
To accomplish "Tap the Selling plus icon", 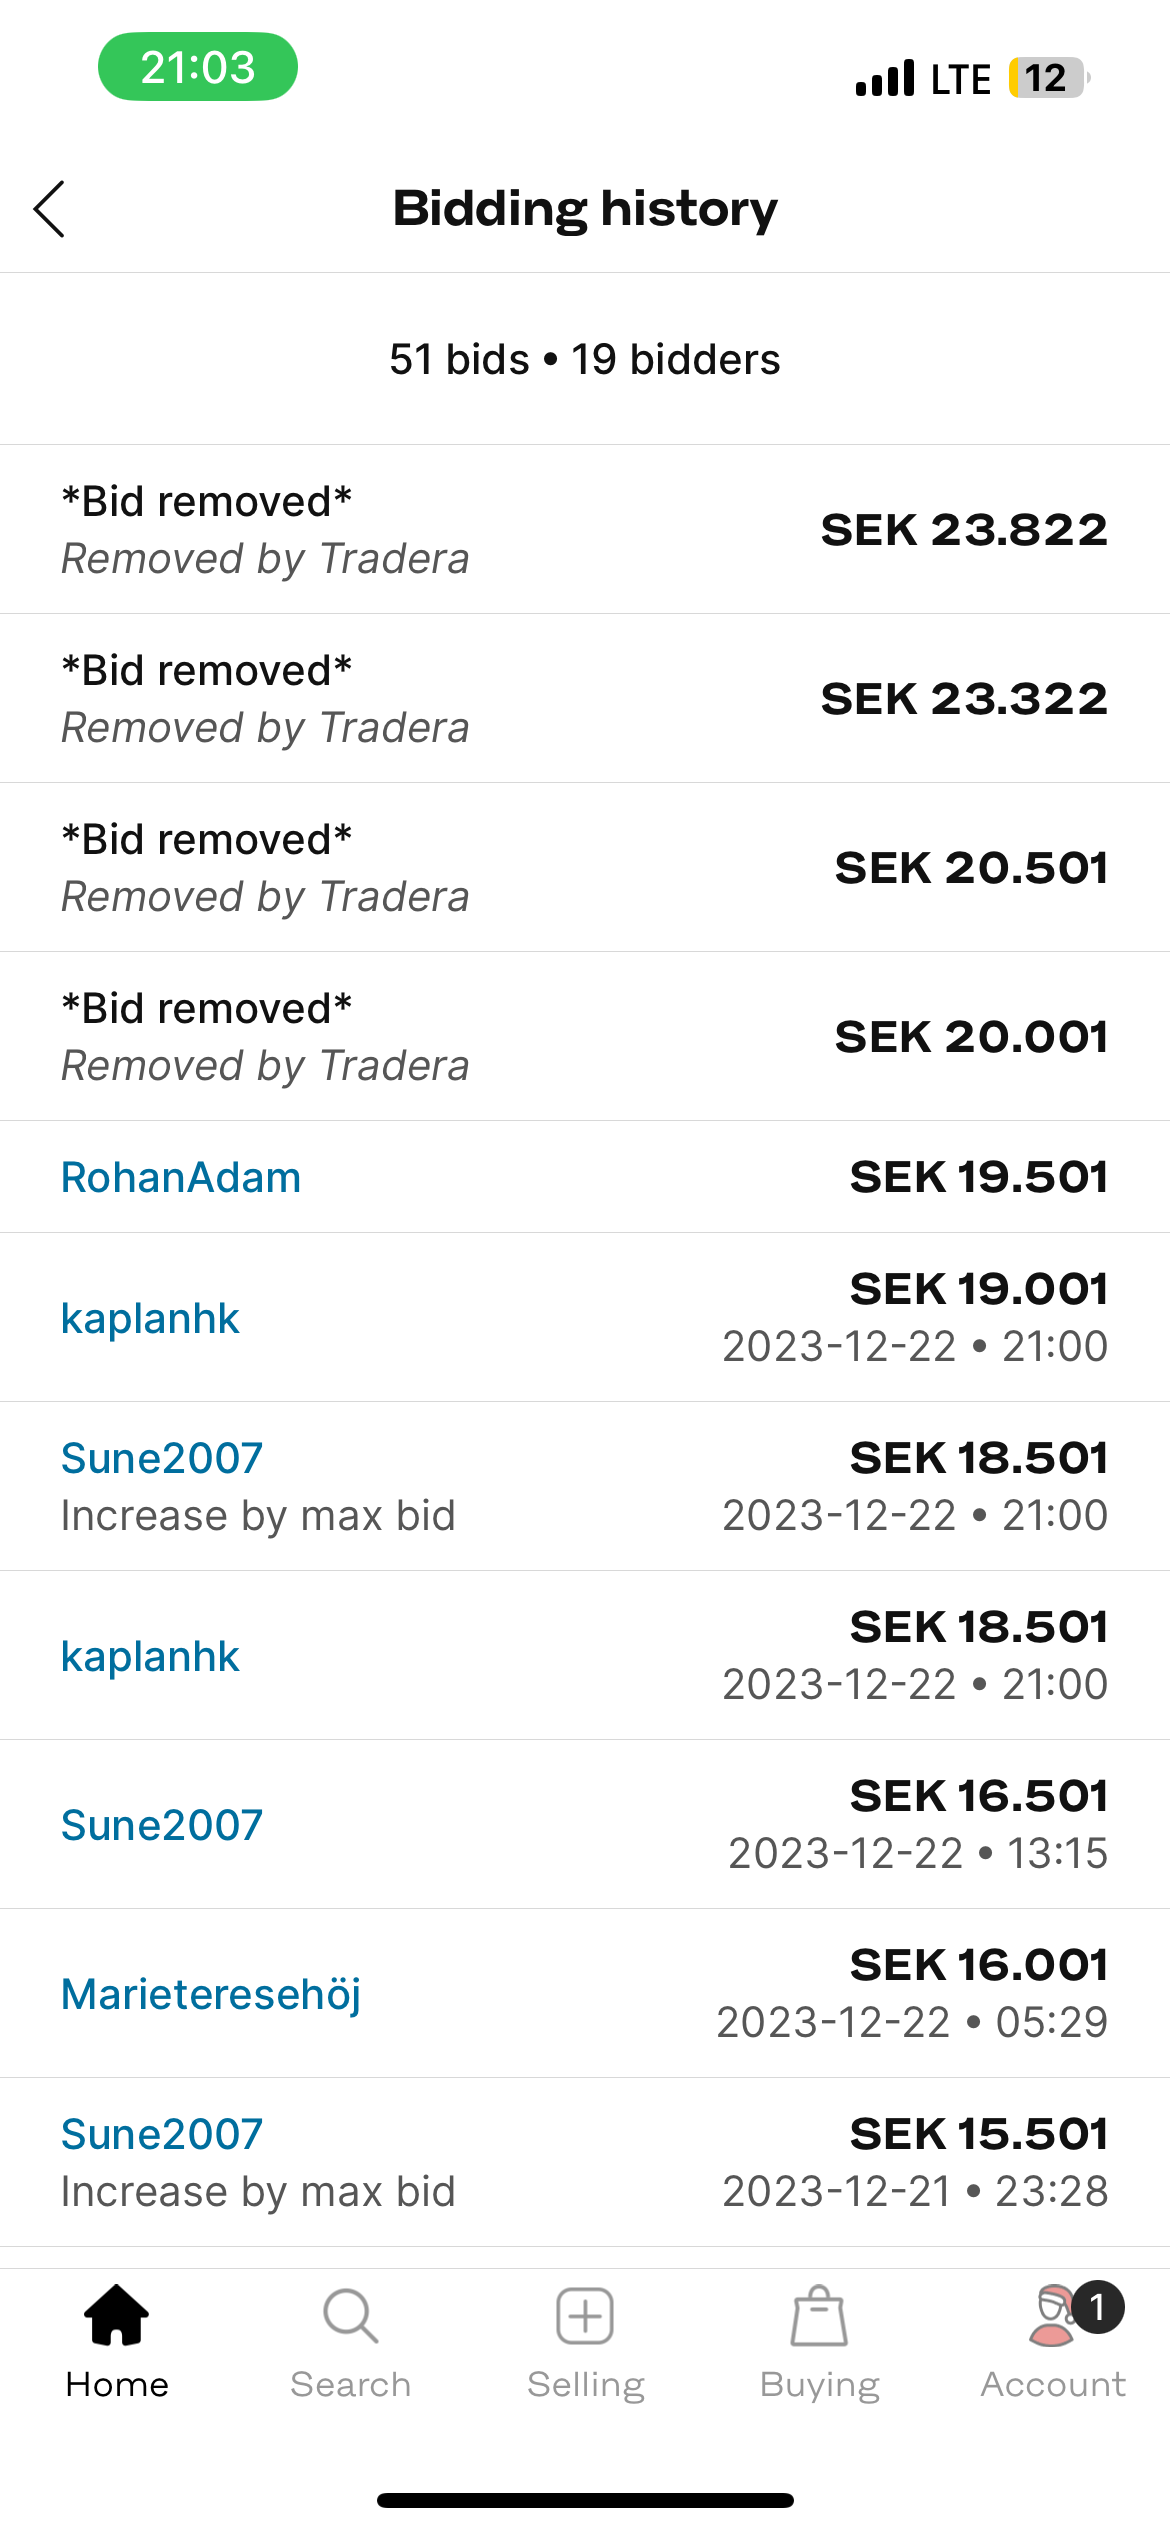I will click(585, 2315).
